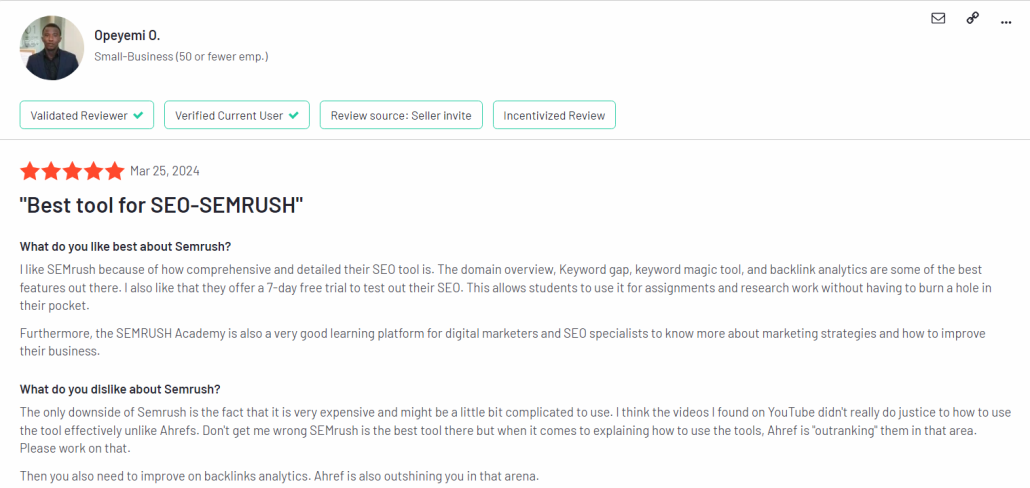Click the envelope email icon
Screen dimensions: 1030x488
[x=938, y=18]
